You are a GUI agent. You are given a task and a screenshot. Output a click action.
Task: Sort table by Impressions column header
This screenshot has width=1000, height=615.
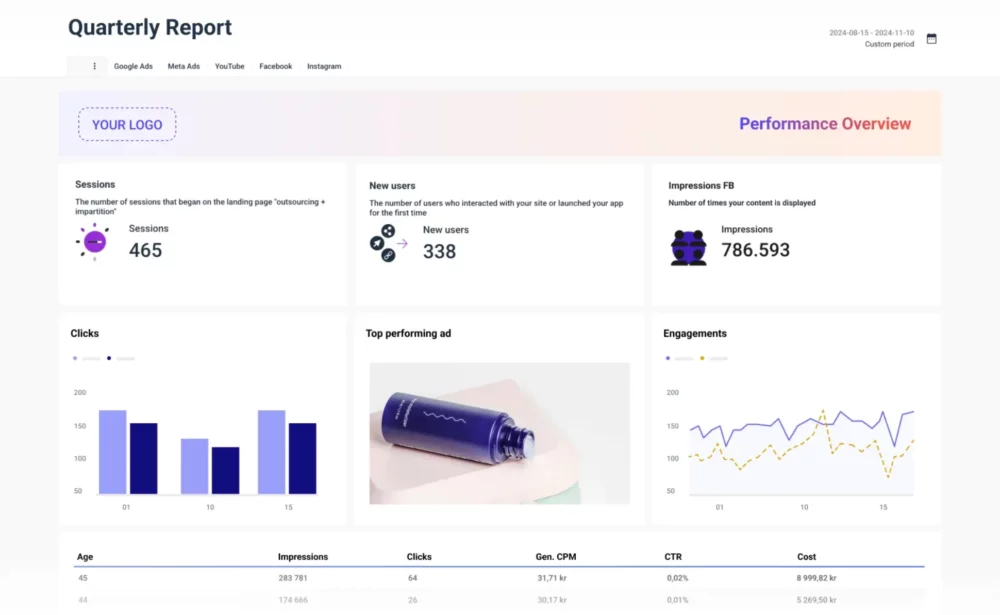(x=302, y=557)
